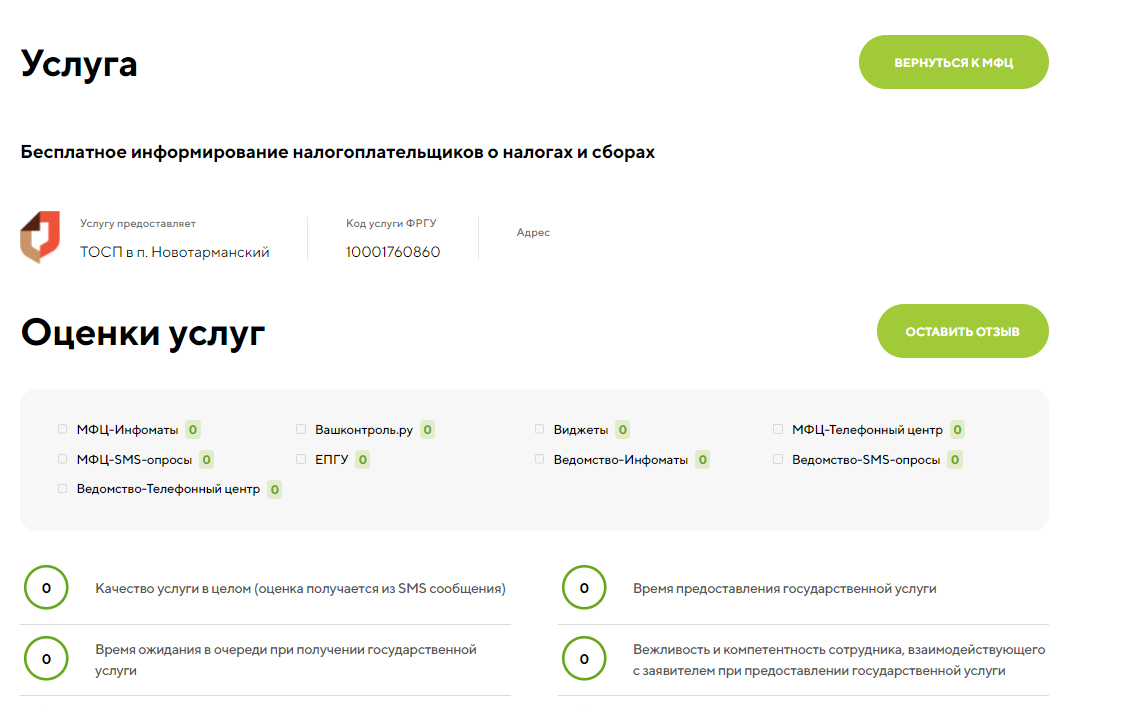
Task: Toggle the Ведомство-SMS-опросы checkbox
Action: [778, 460]
